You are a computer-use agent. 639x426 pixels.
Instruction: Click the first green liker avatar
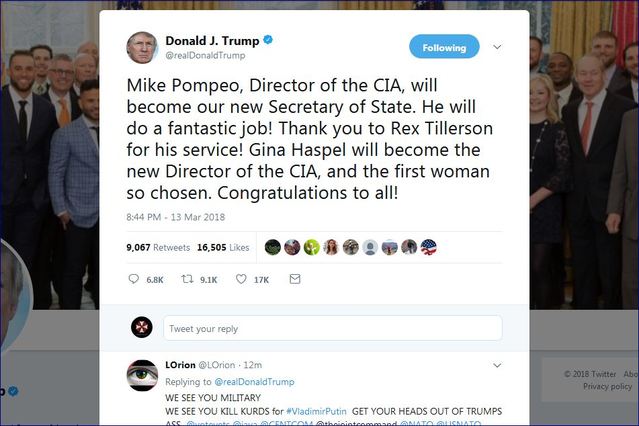(273, 247)
